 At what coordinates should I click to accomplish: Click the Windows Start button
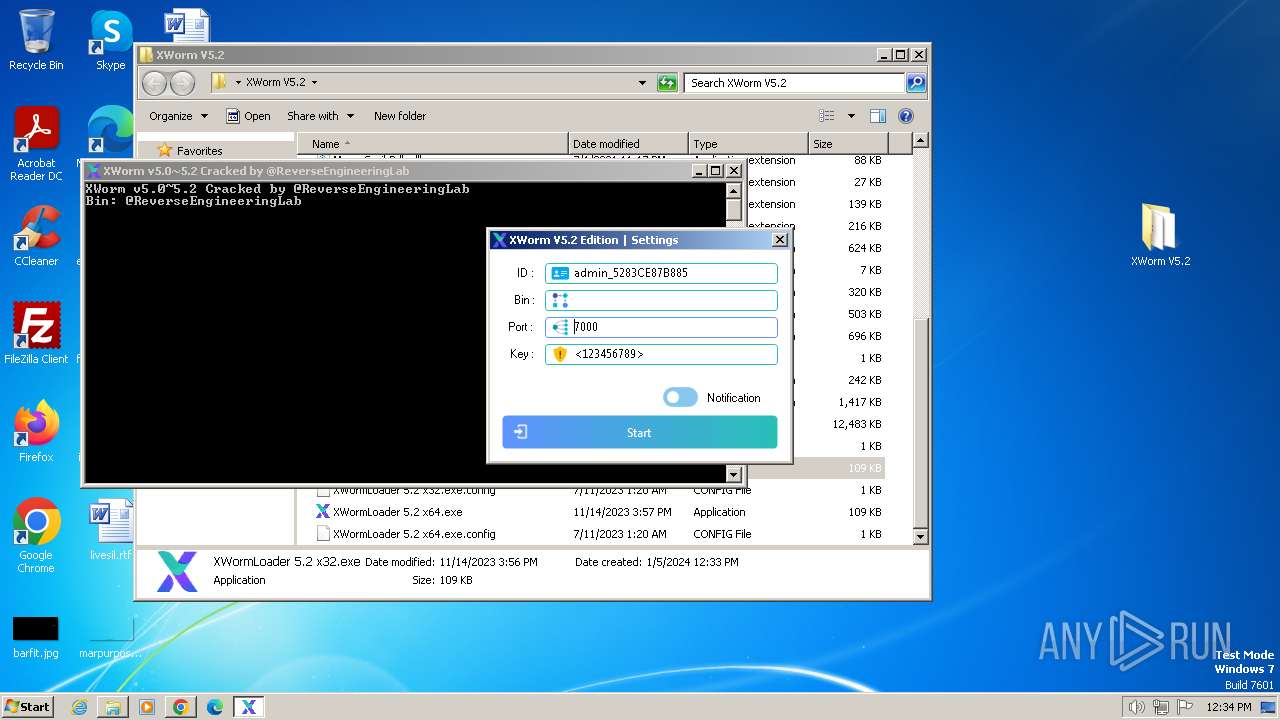(x=27, y=706)
